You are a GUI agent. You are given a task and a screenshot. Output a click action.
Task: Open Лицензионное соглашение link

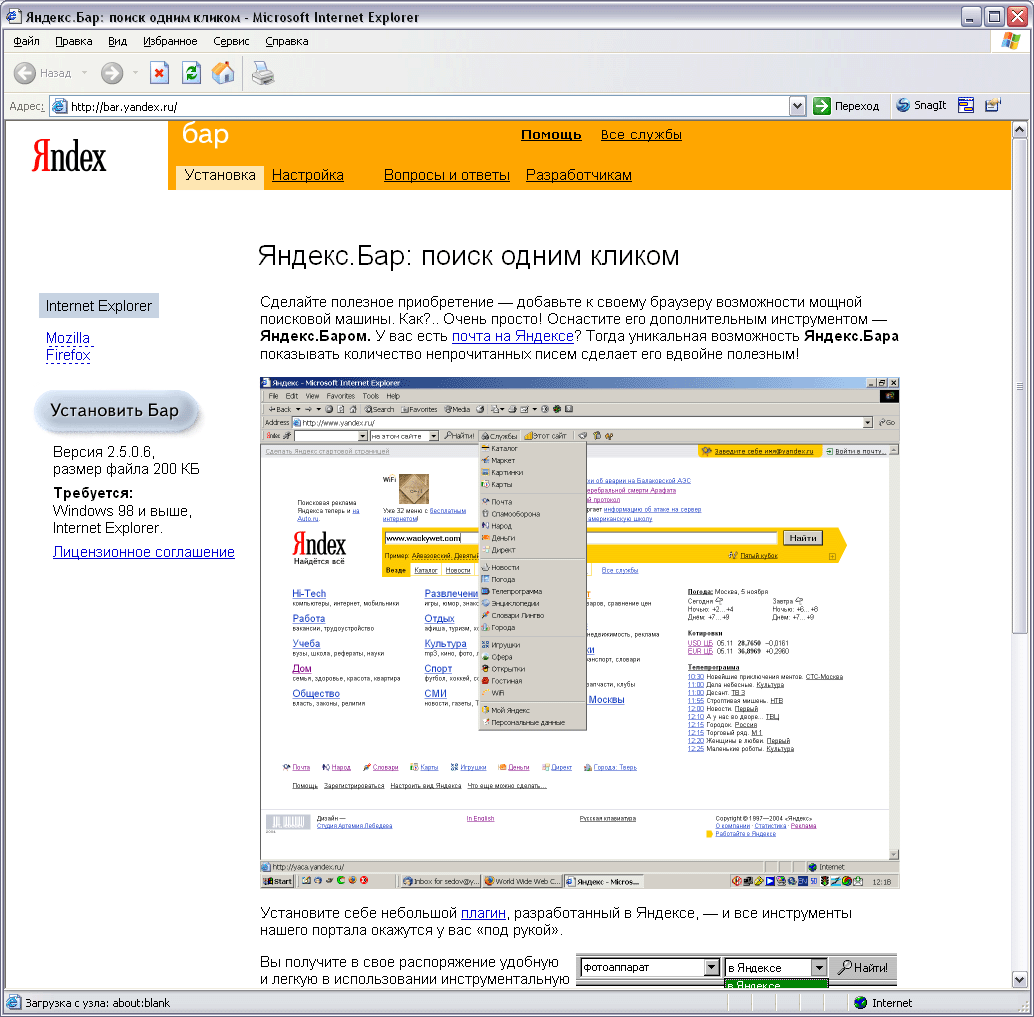click(x=144, y=552)
